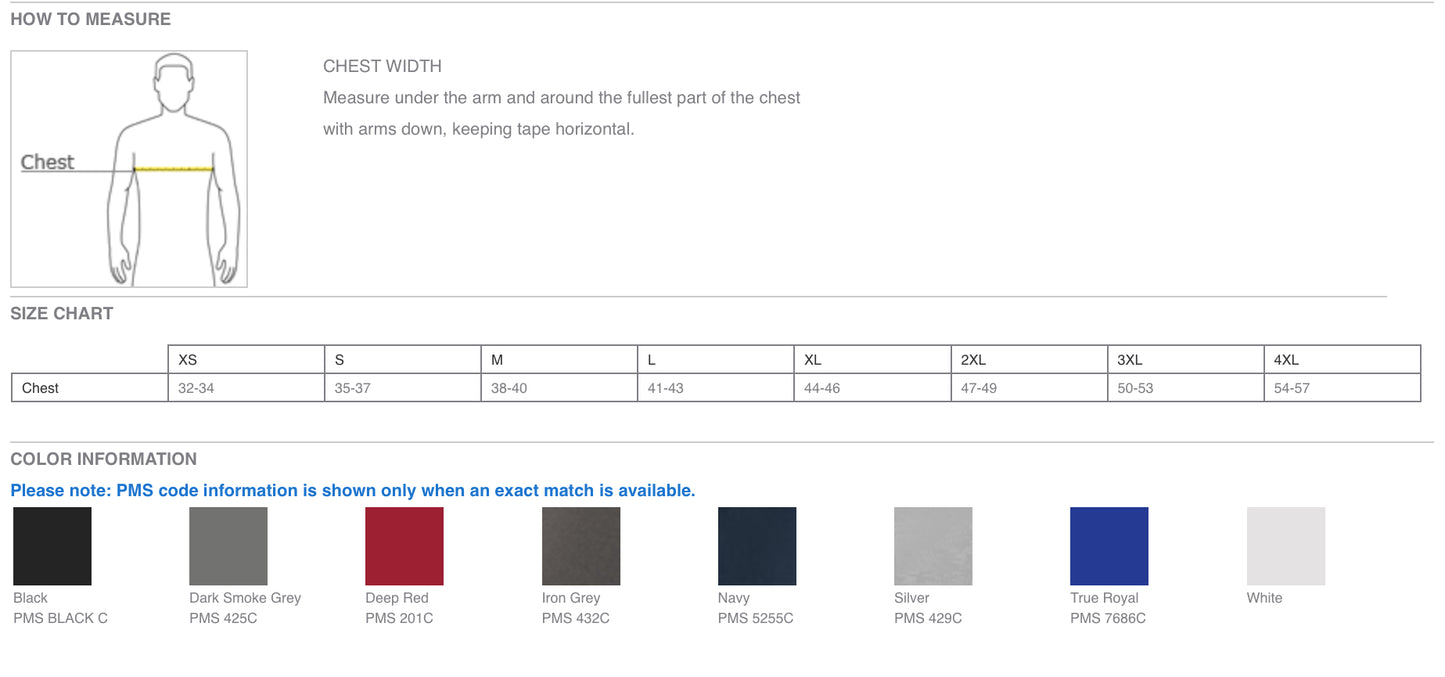This screenshot has width=1445, height=677.
Task: Click the blue PMS code note
Action: (x=353, y=490)
